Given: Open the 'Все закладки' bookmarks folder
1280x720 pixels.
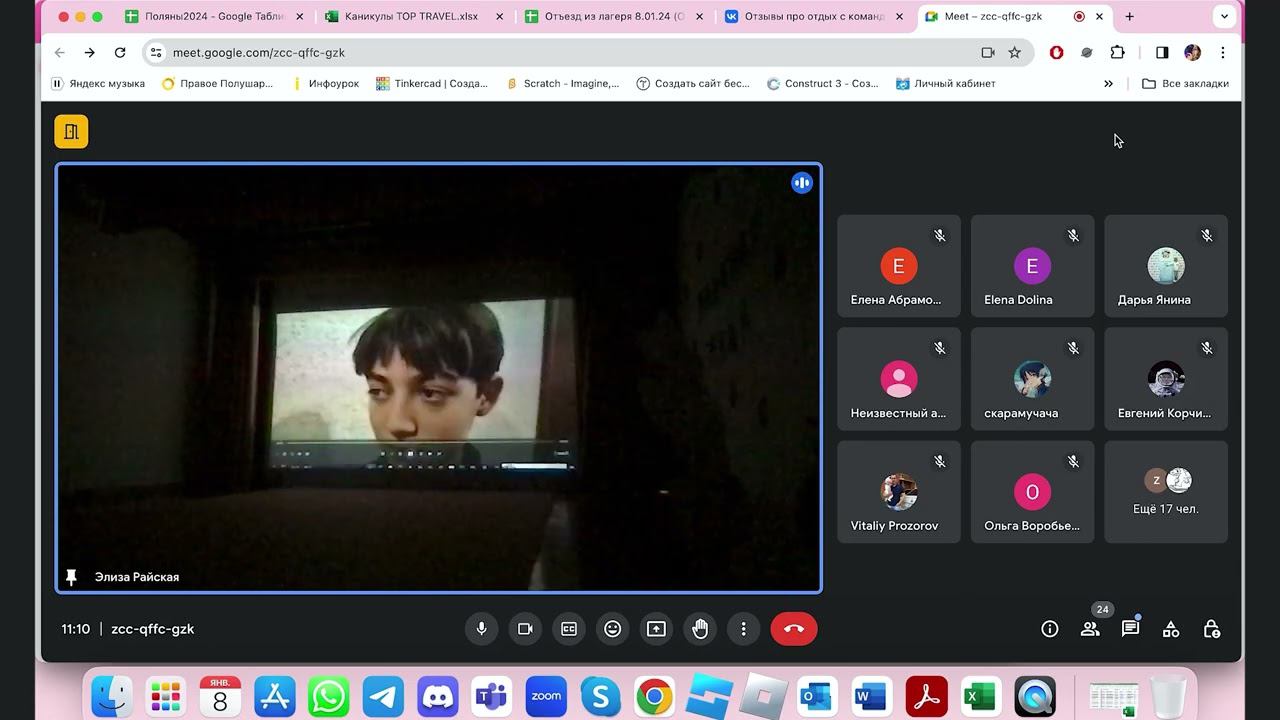Looking at the screenshot, I should [1185, 83].
